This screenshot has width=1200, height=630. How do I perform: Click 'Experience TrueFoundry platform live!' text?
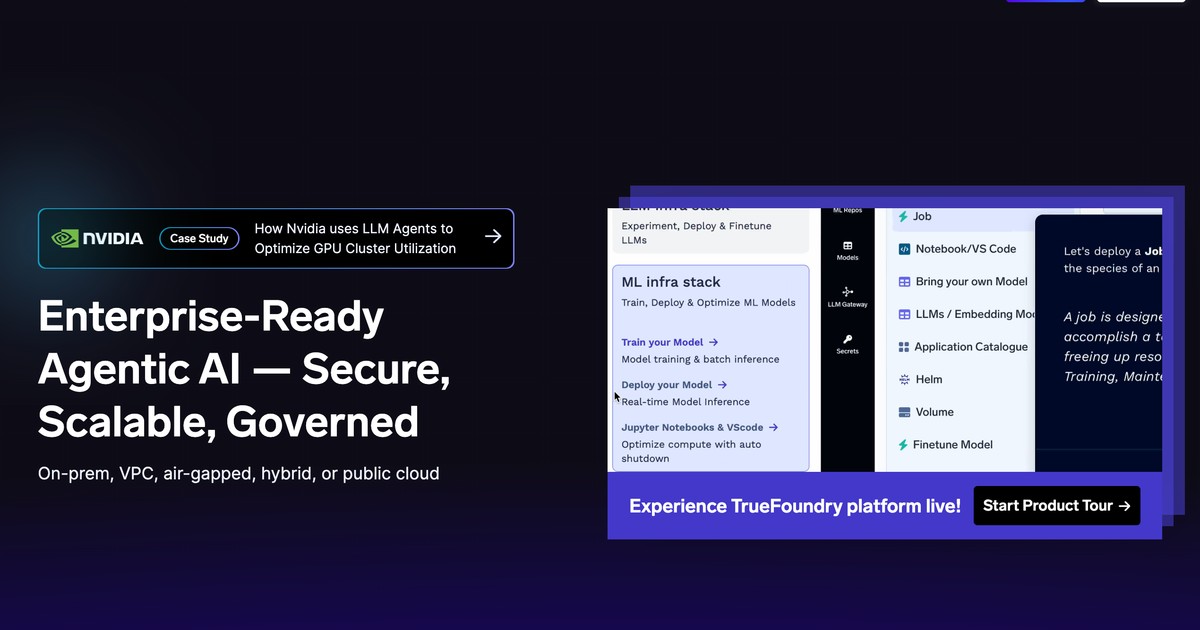pos(795,506)
